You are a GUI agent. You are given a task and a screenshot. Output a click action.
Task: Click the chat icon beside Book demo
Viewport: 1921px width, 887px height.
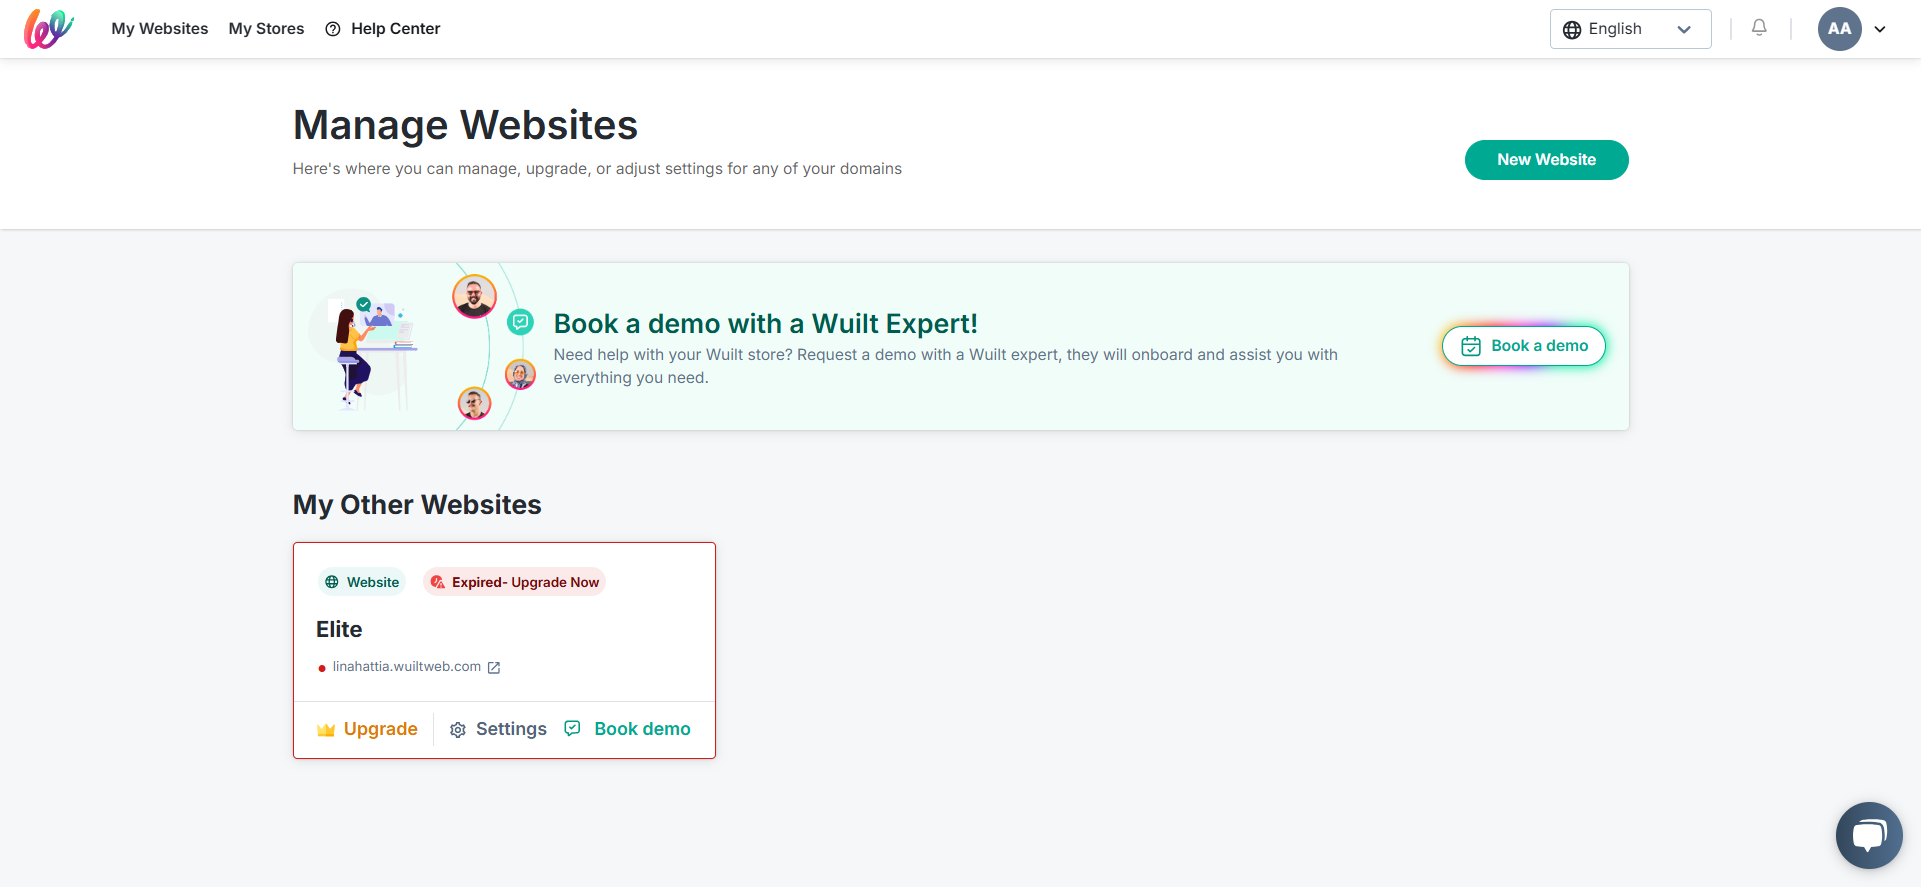(x=572, y=728)
